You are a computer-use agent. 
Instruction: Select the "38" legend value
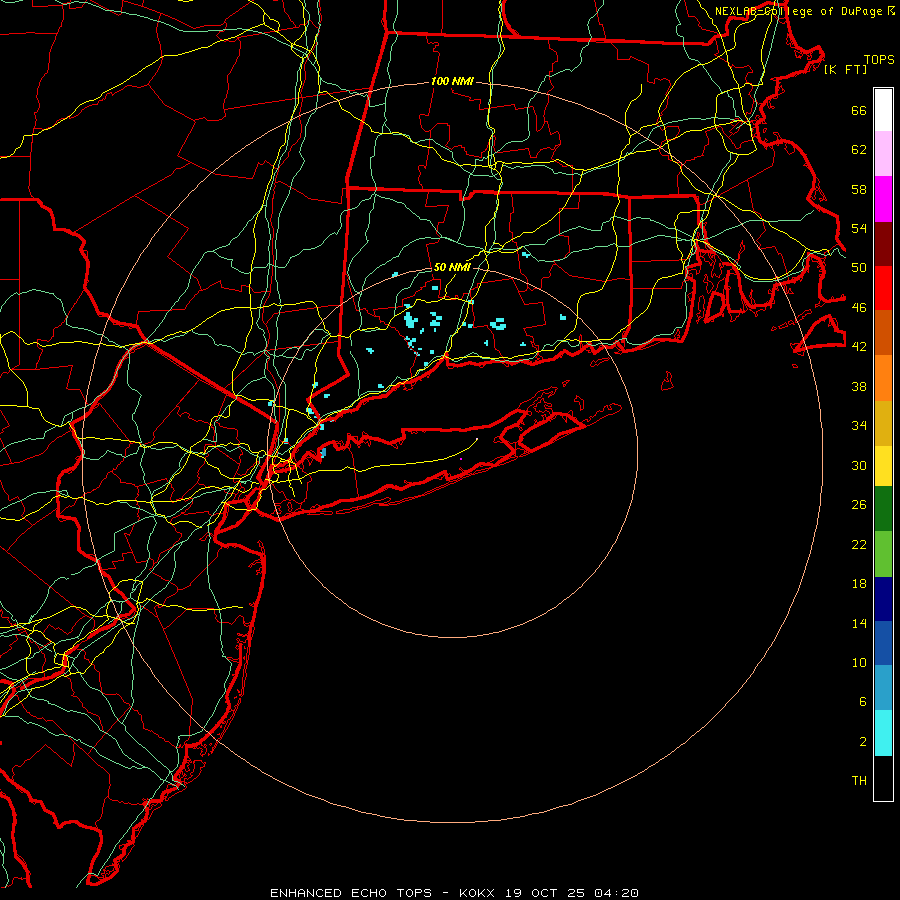click(859, 386)
